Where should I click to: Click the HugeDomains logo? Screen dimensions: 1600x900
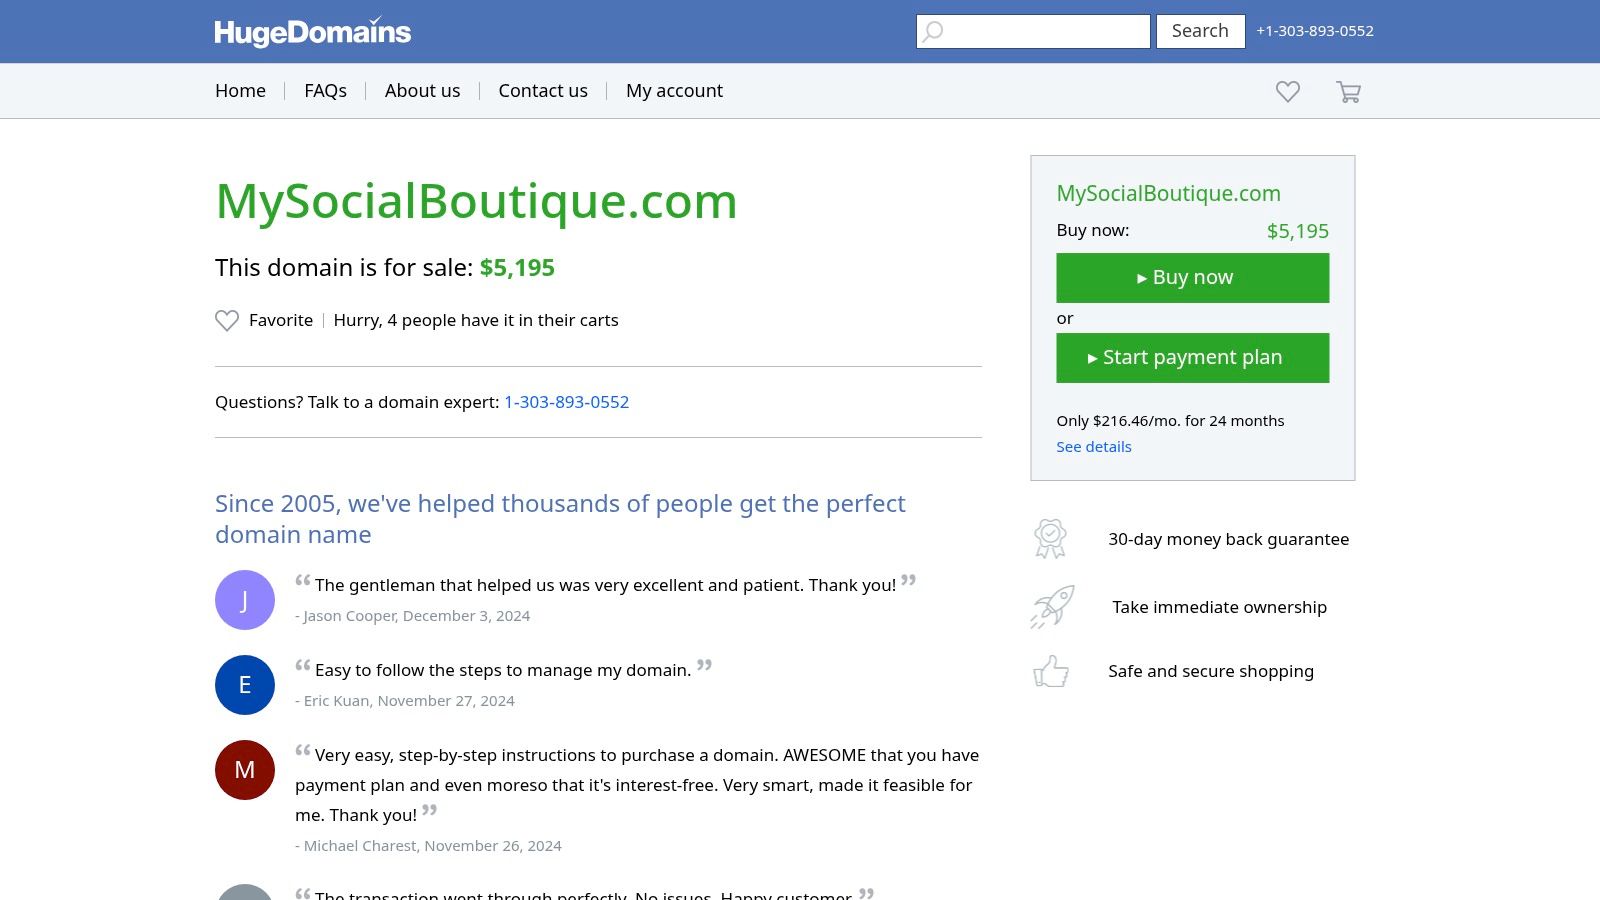pos(312,32)
